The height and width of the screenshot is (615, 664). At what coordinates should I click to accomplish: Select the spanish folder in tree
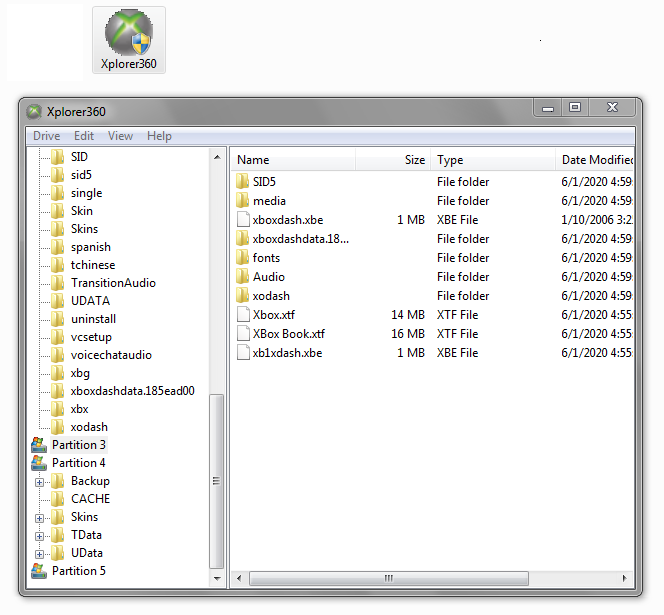click(91, 247)
